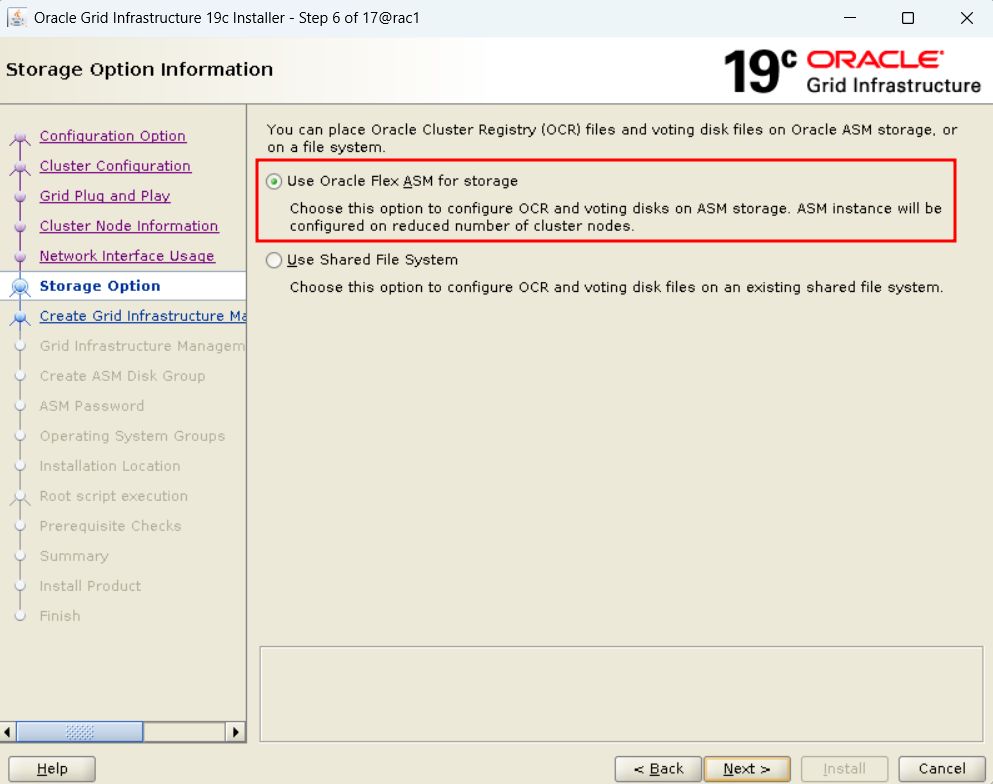Select the Storage Option step
Screen dimensions: 993x784
(99, 286)
